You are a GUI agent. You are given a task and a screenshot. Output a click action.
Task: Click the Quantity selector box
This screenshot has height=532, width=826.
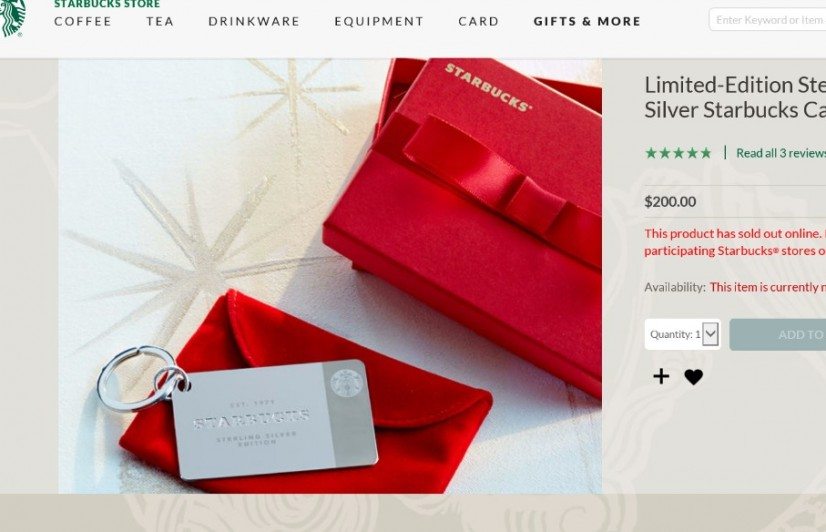click(x=683, y=334)
